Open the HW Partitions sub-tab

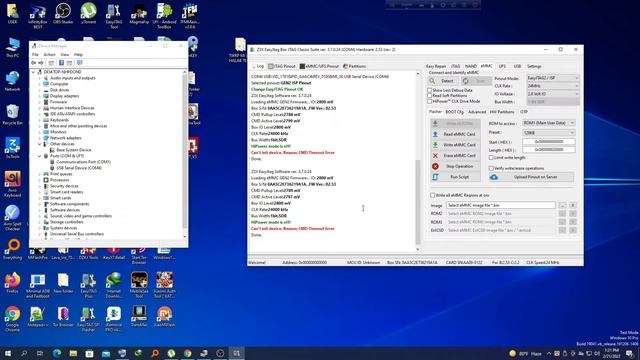point(502,112)
